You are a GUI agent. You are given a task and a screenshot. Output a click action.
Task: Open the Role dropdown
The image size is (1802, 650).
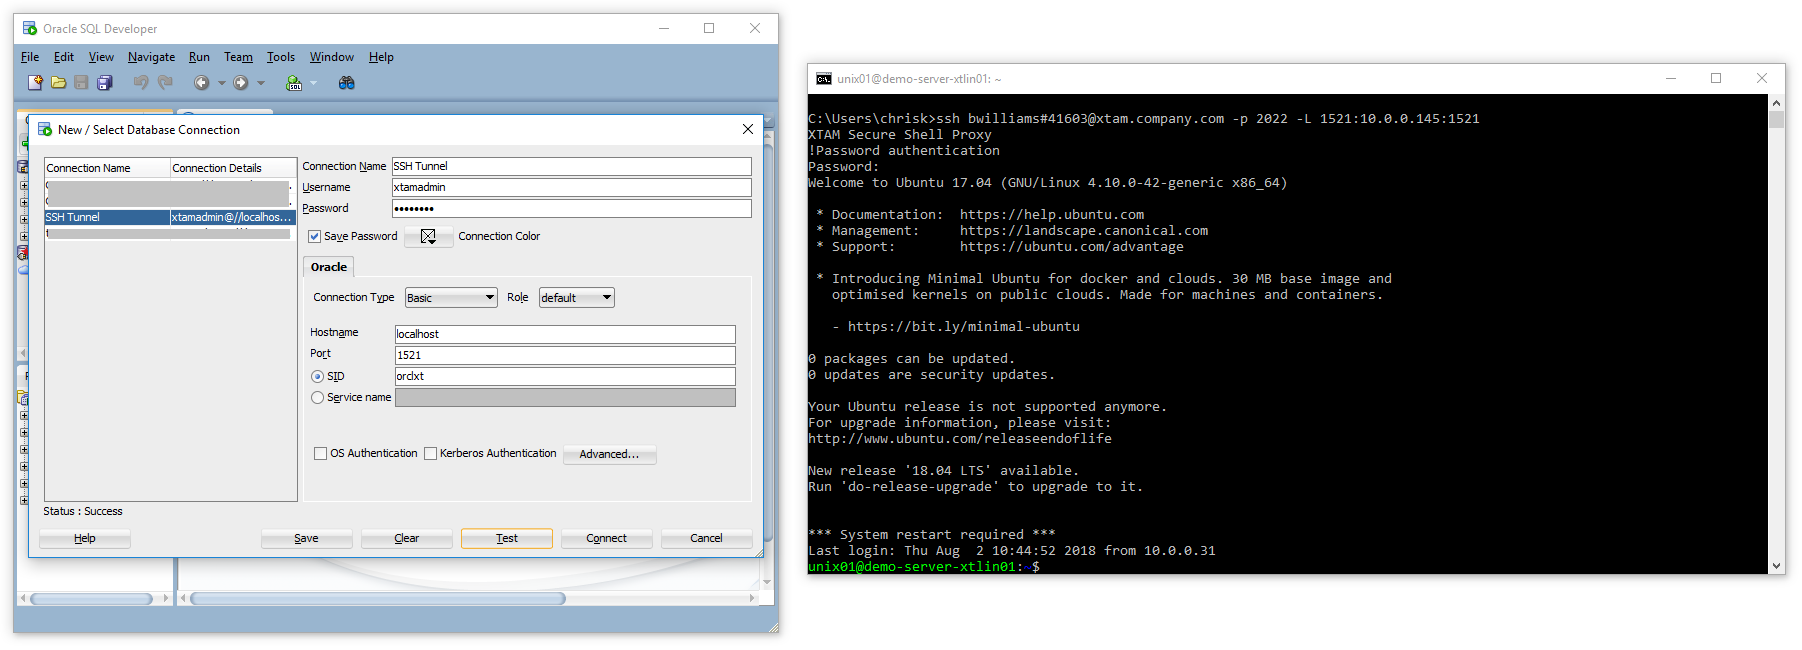click(x=576, y=298)
